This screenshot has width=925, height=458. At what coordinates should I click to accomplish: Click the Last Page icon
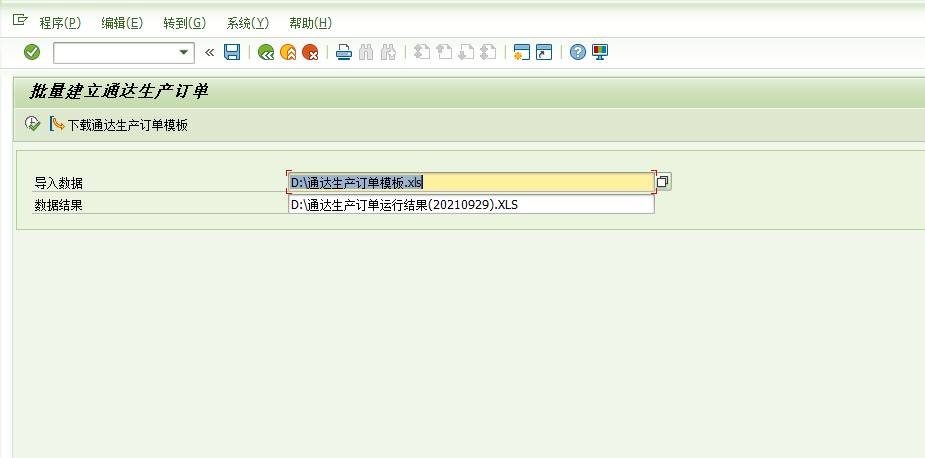pyautogui.click(x=488, y=53)
